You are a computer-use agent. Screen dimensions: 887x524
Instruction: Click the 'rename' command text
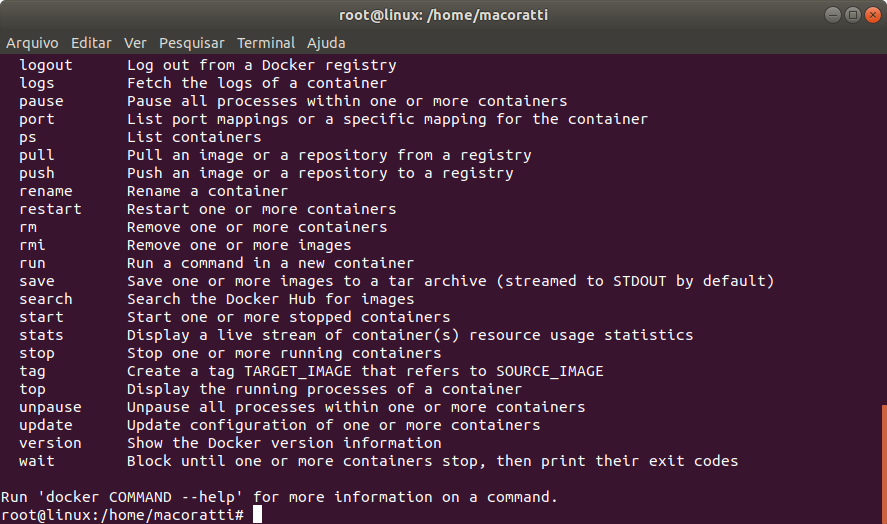click(46, 191)
